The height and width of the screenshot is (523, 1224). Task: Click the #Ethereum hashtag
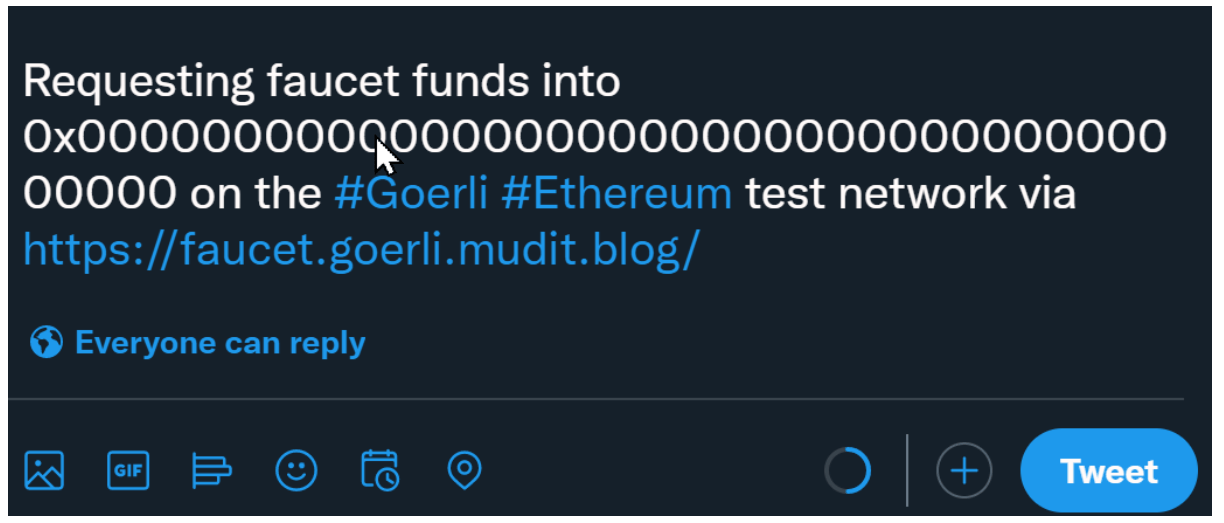(x=616, y=194)
